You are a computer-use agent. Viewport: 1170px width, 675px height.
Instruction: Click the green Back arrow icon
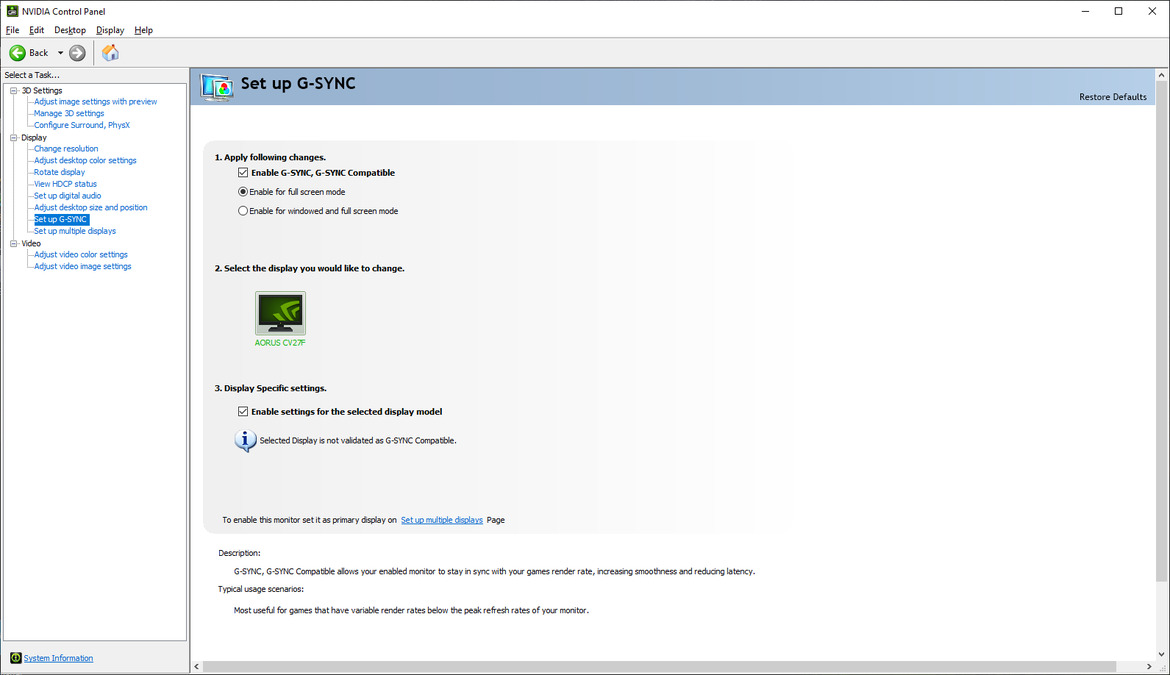click(17, 53)
